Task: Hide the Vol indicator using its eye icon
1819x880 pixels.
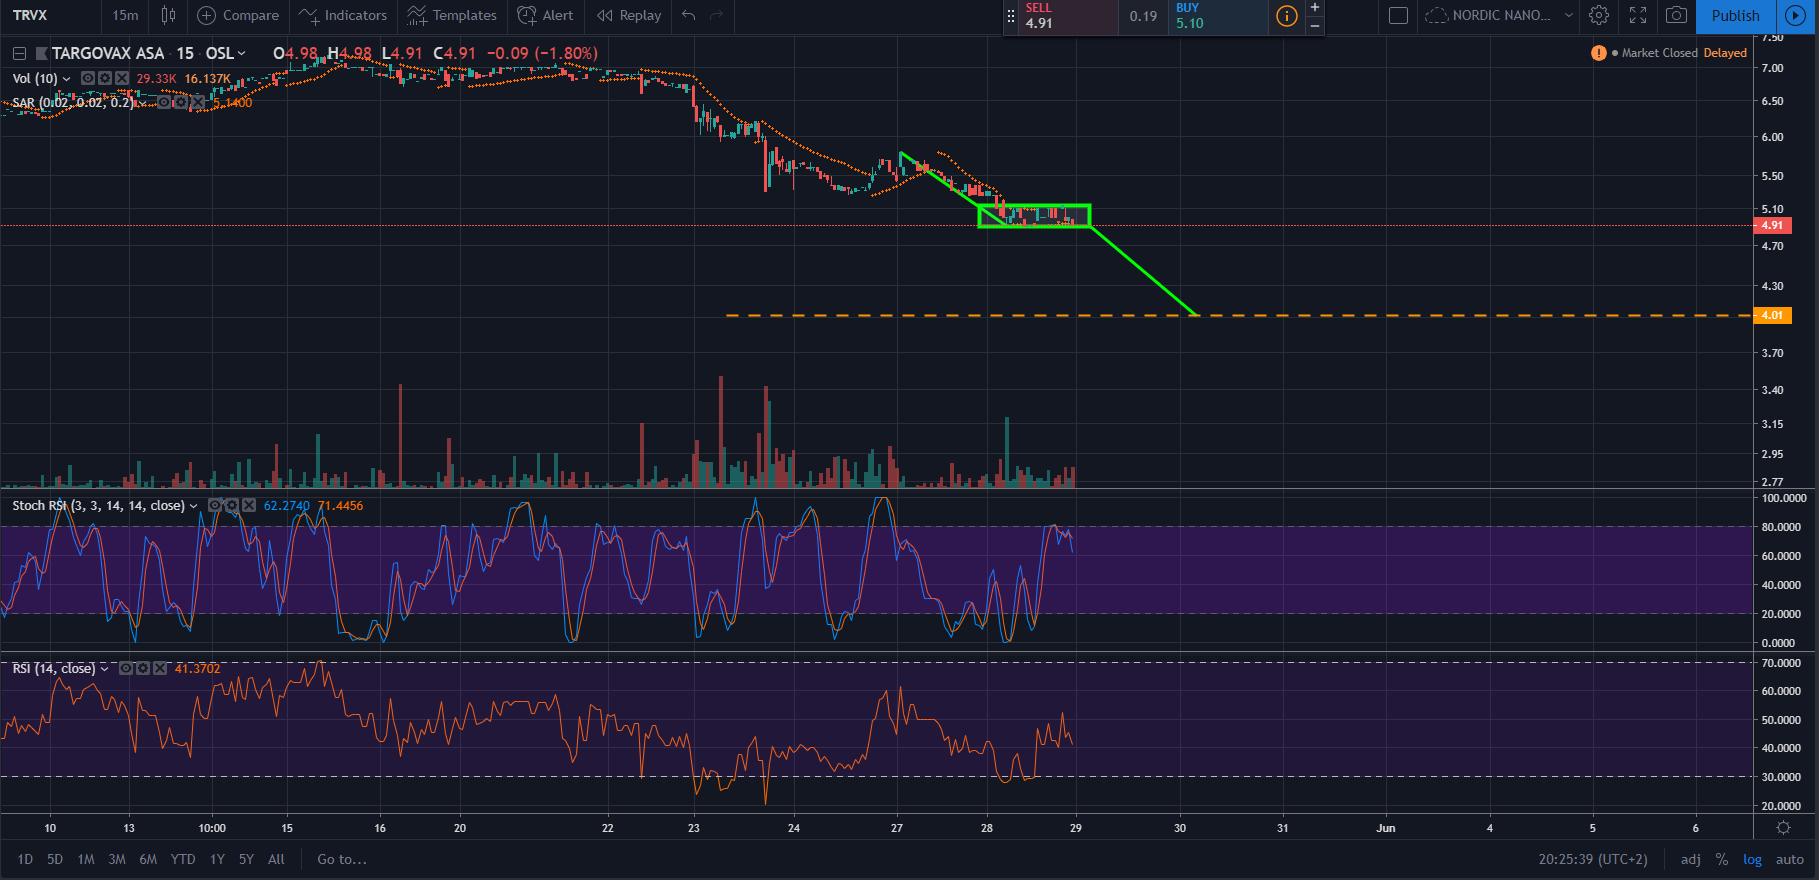Action: [x=88, y=78]
